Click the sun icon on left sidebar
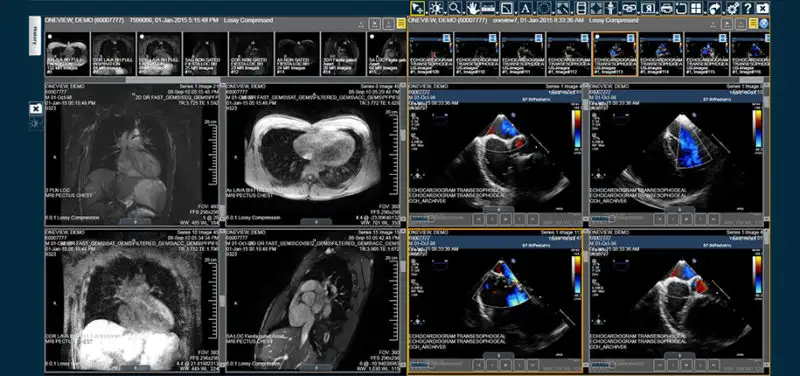Screen dimensions: 800x376 pyautogui.click(x=35, y=123)
